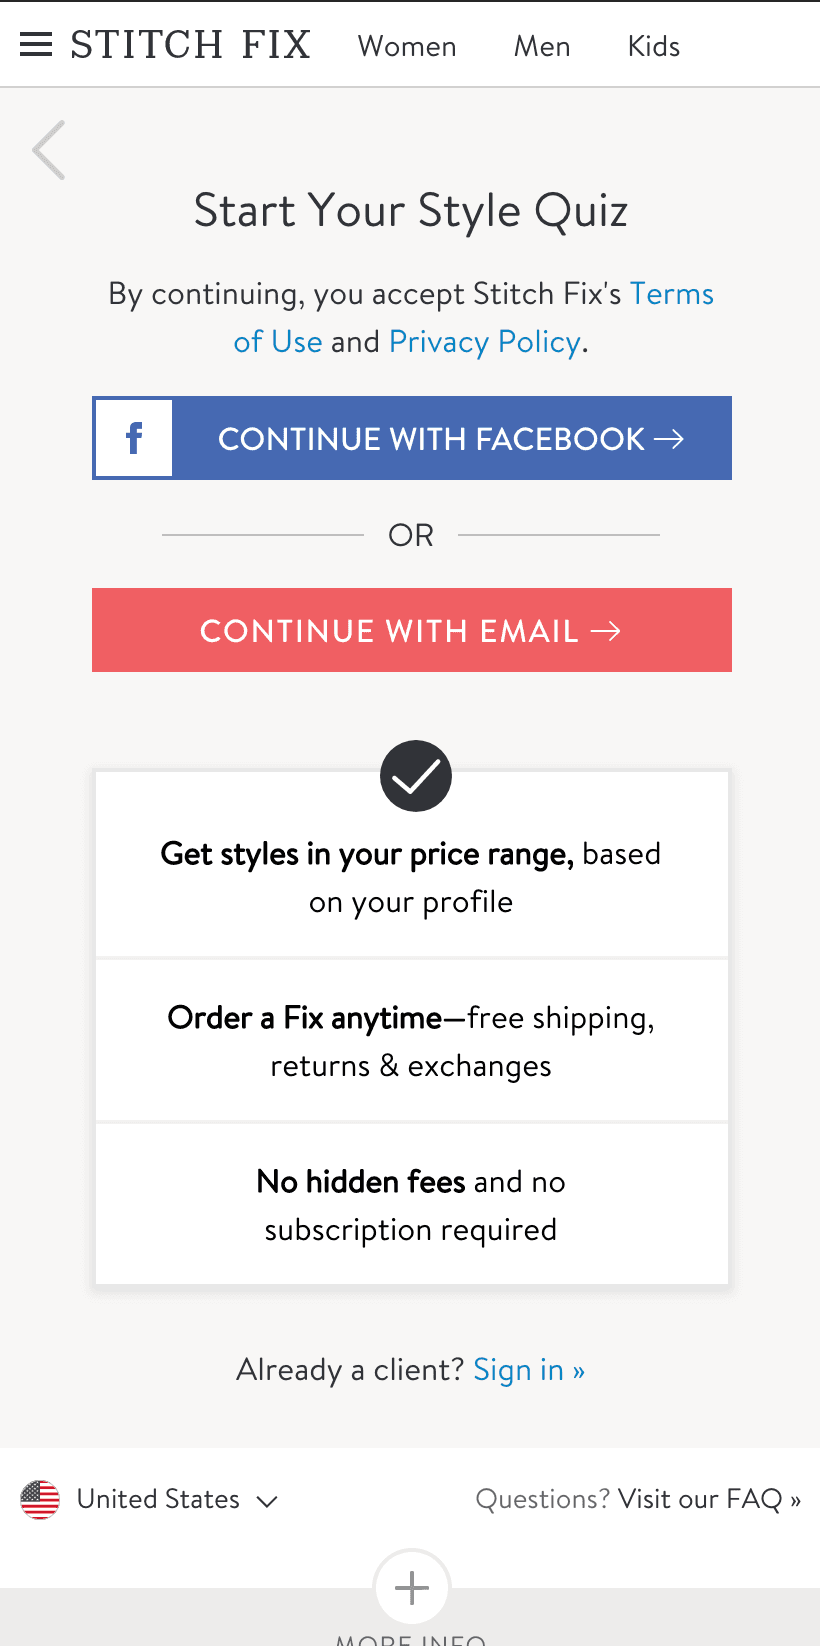
Task: Click the plus circle More Info icon
Action: point(412,1588)
